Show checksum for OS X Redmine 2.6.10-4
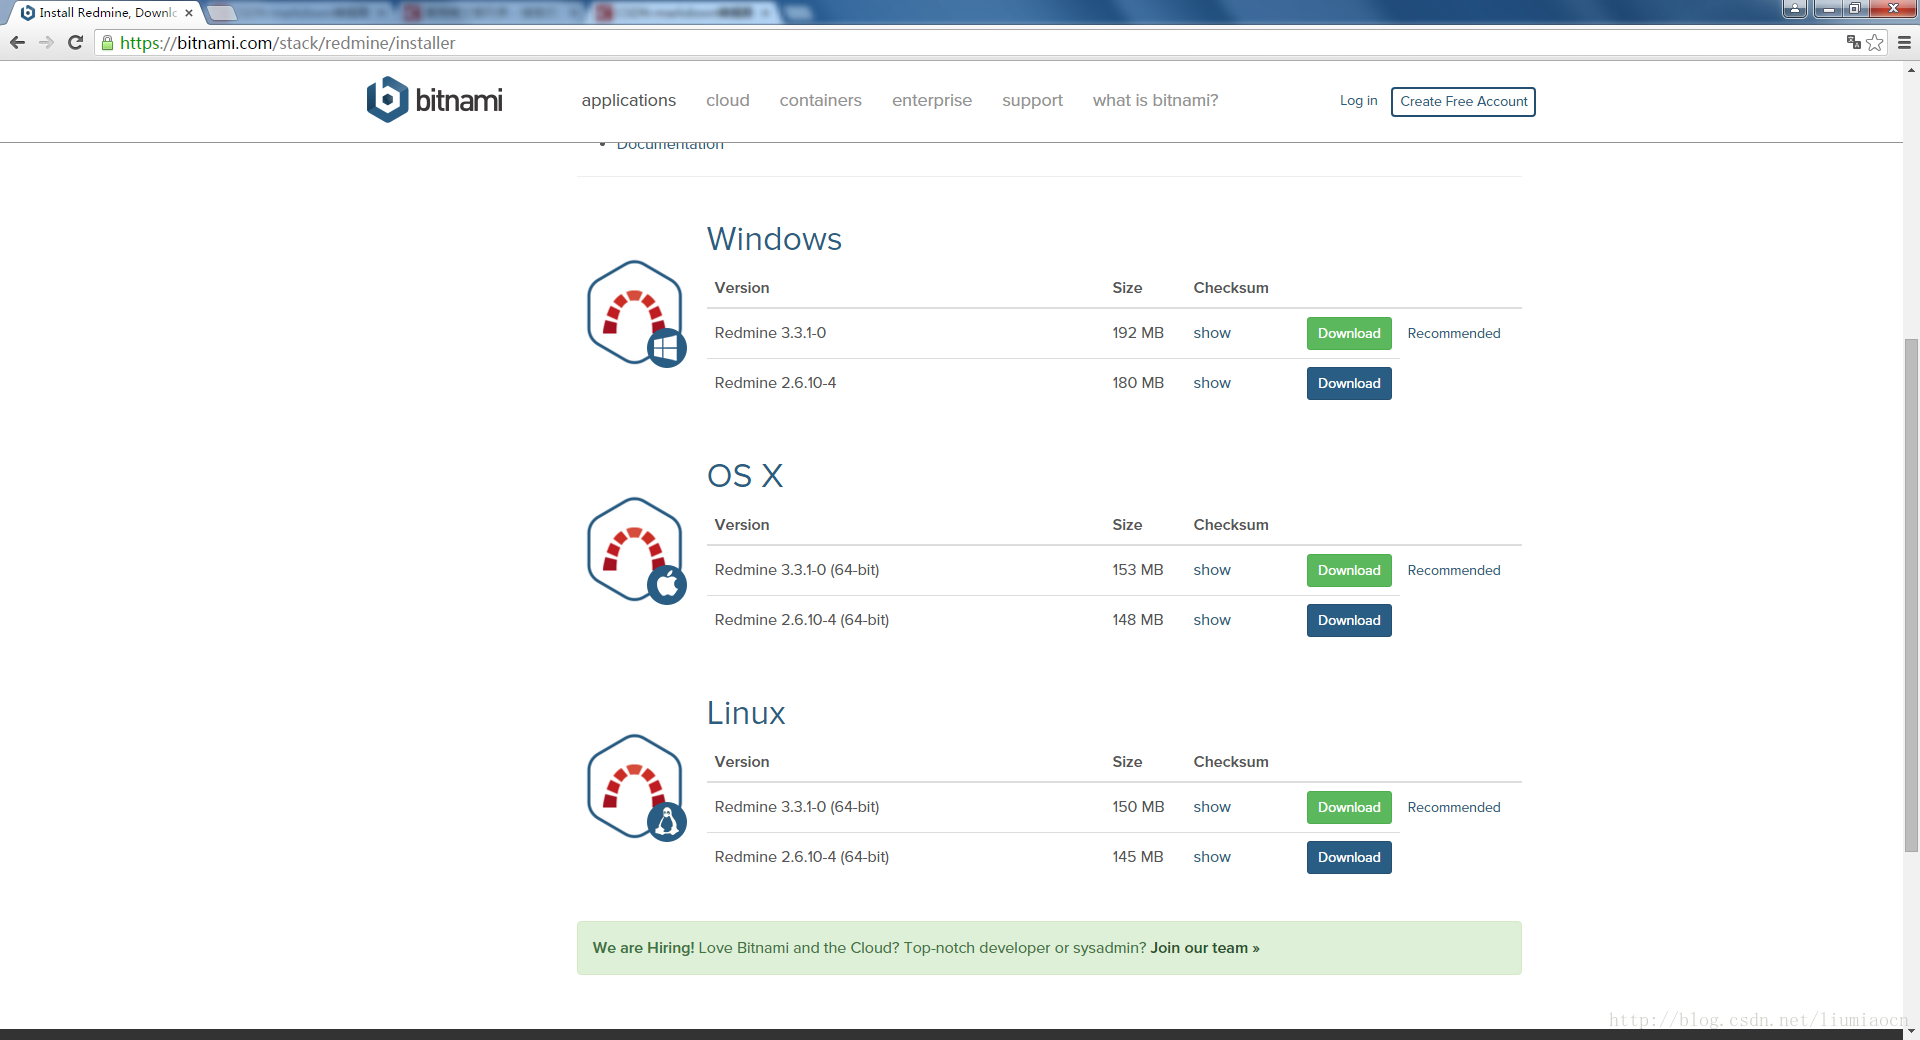The width and height of the screenshot is (1920, 1040). point(1212,620)
